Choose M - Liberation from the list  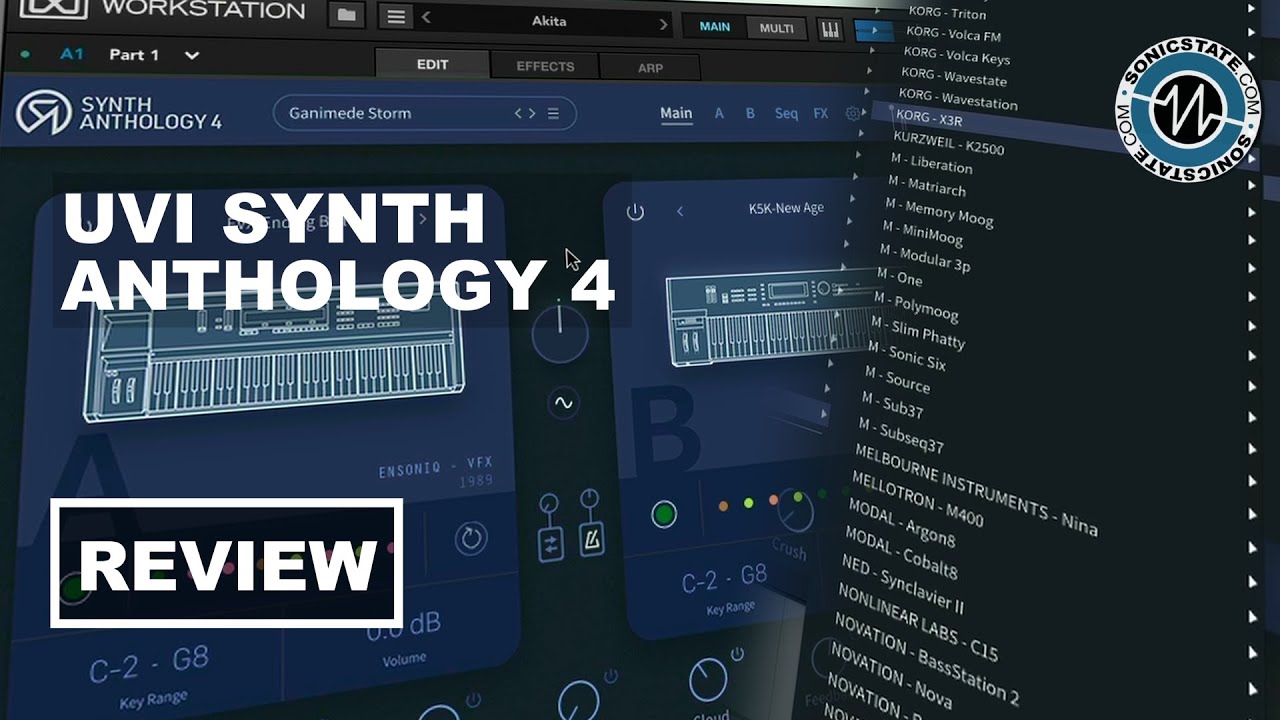coord(930,163)
